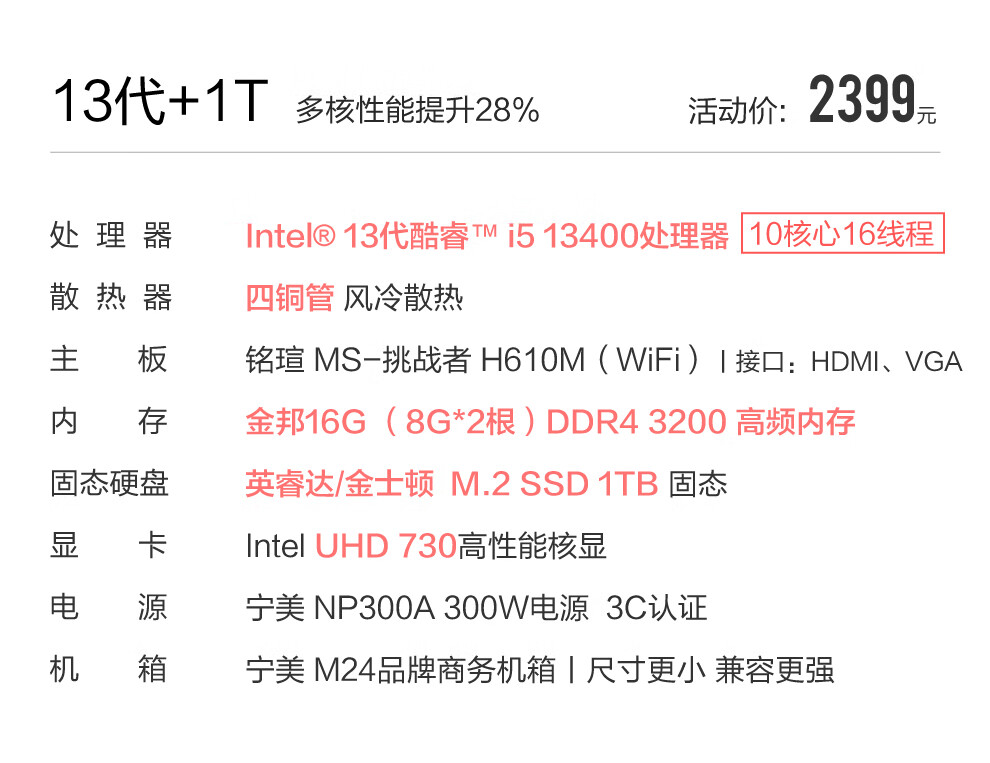This screenshot has width=990, height=763.
Task: Click the 散热器 row label
Action: pyautogui.click(x=110, y=297)
